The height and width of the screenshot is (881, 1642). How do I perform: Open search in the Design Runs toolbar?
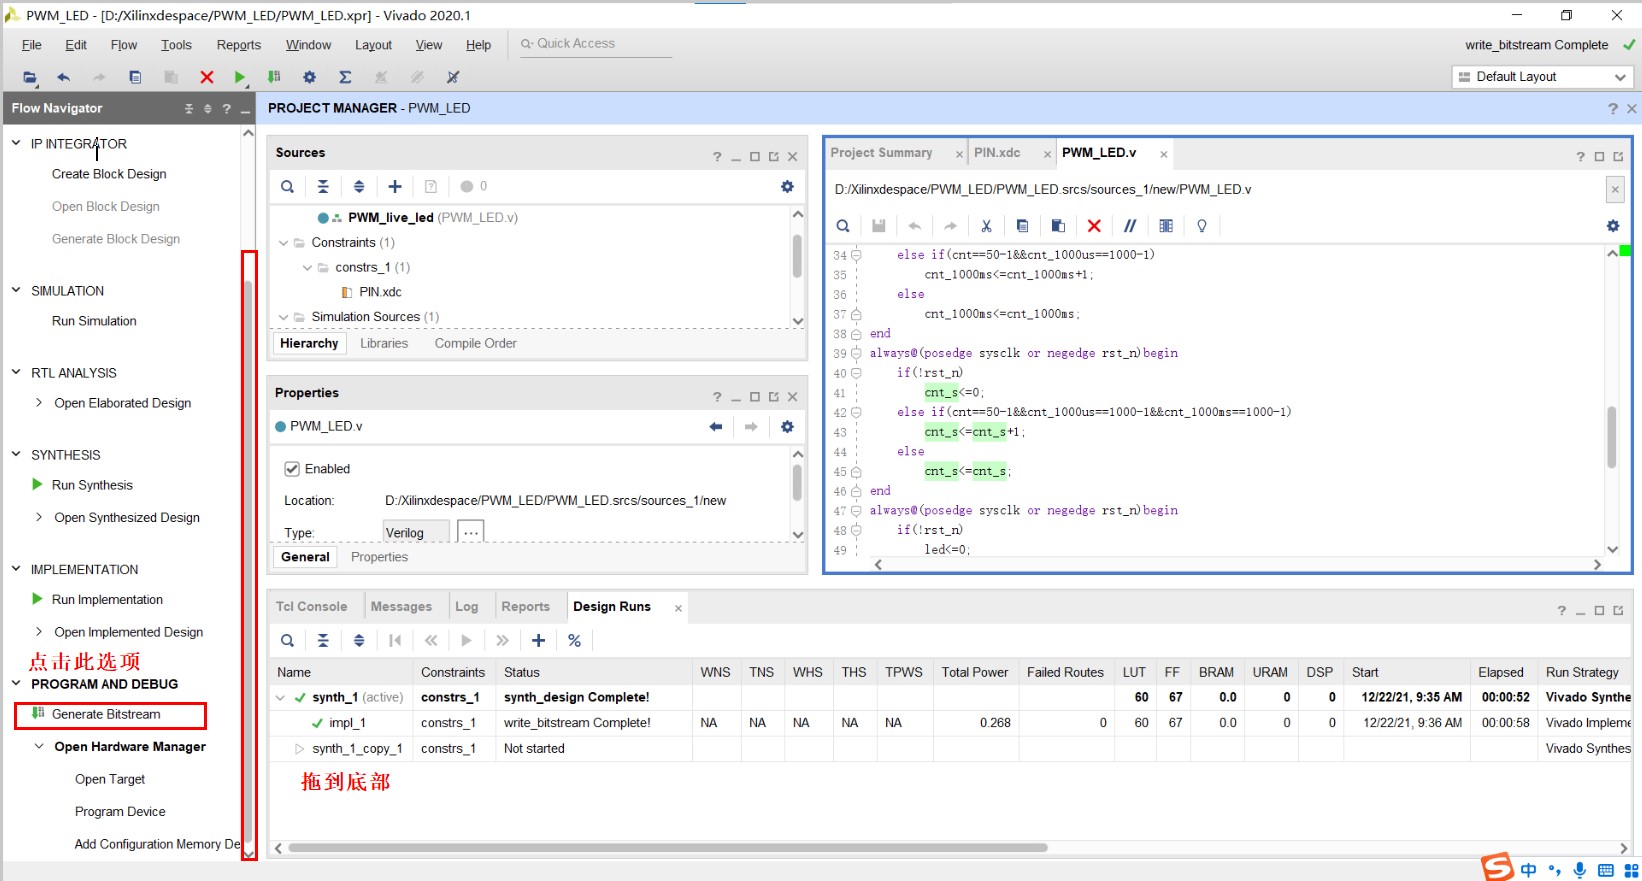[288, 641]
